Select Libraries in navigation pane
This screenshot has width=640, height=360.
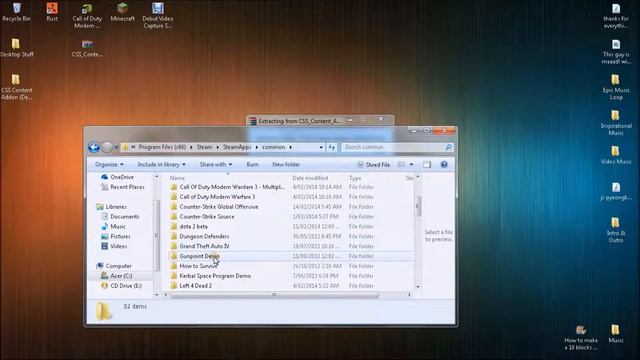click(x=111, y=207)
